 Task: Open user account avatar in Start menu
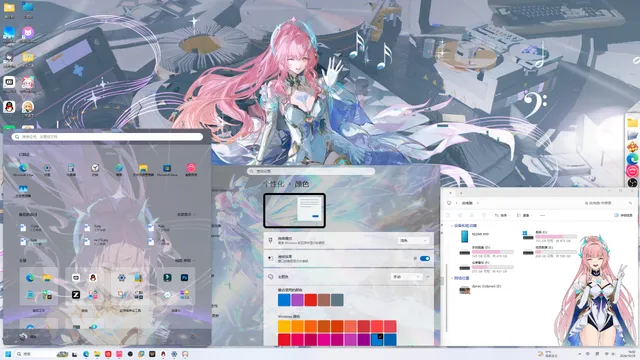click(x=23, y=336)
